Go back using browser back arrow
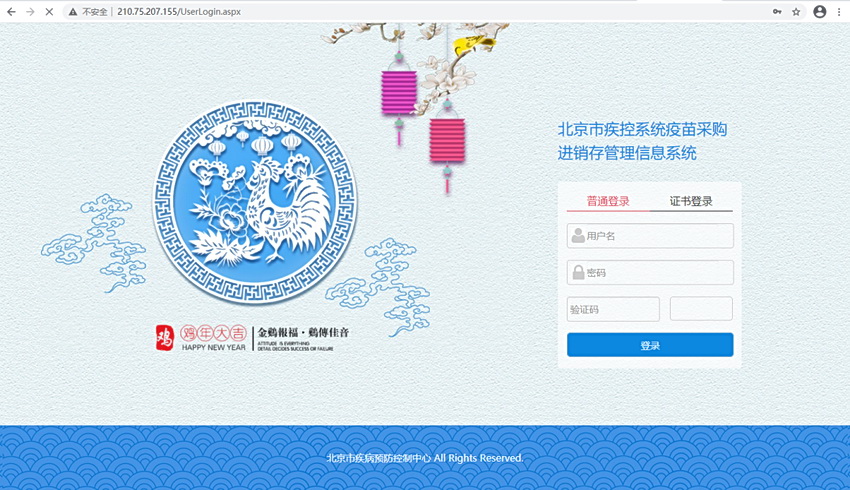This screenshot has height=490, width=850. pyautogui.click(x=11, y=11)
